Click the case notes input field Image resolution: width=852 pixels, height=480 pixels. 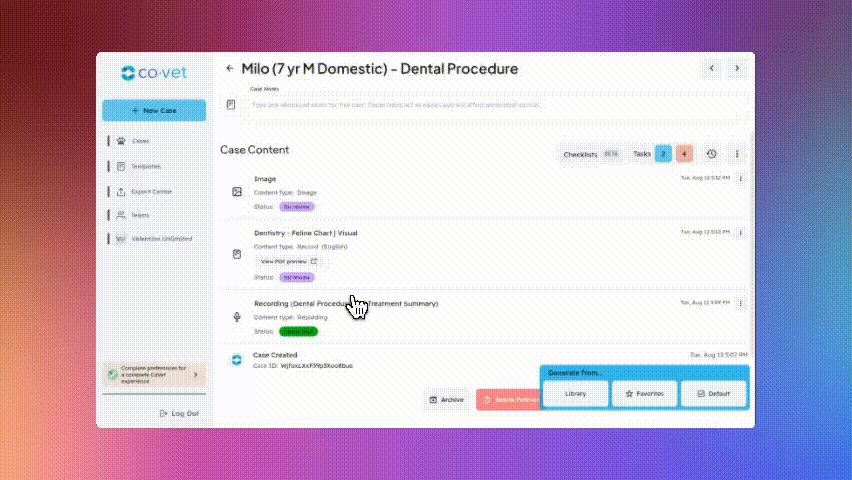pos(497,104)
